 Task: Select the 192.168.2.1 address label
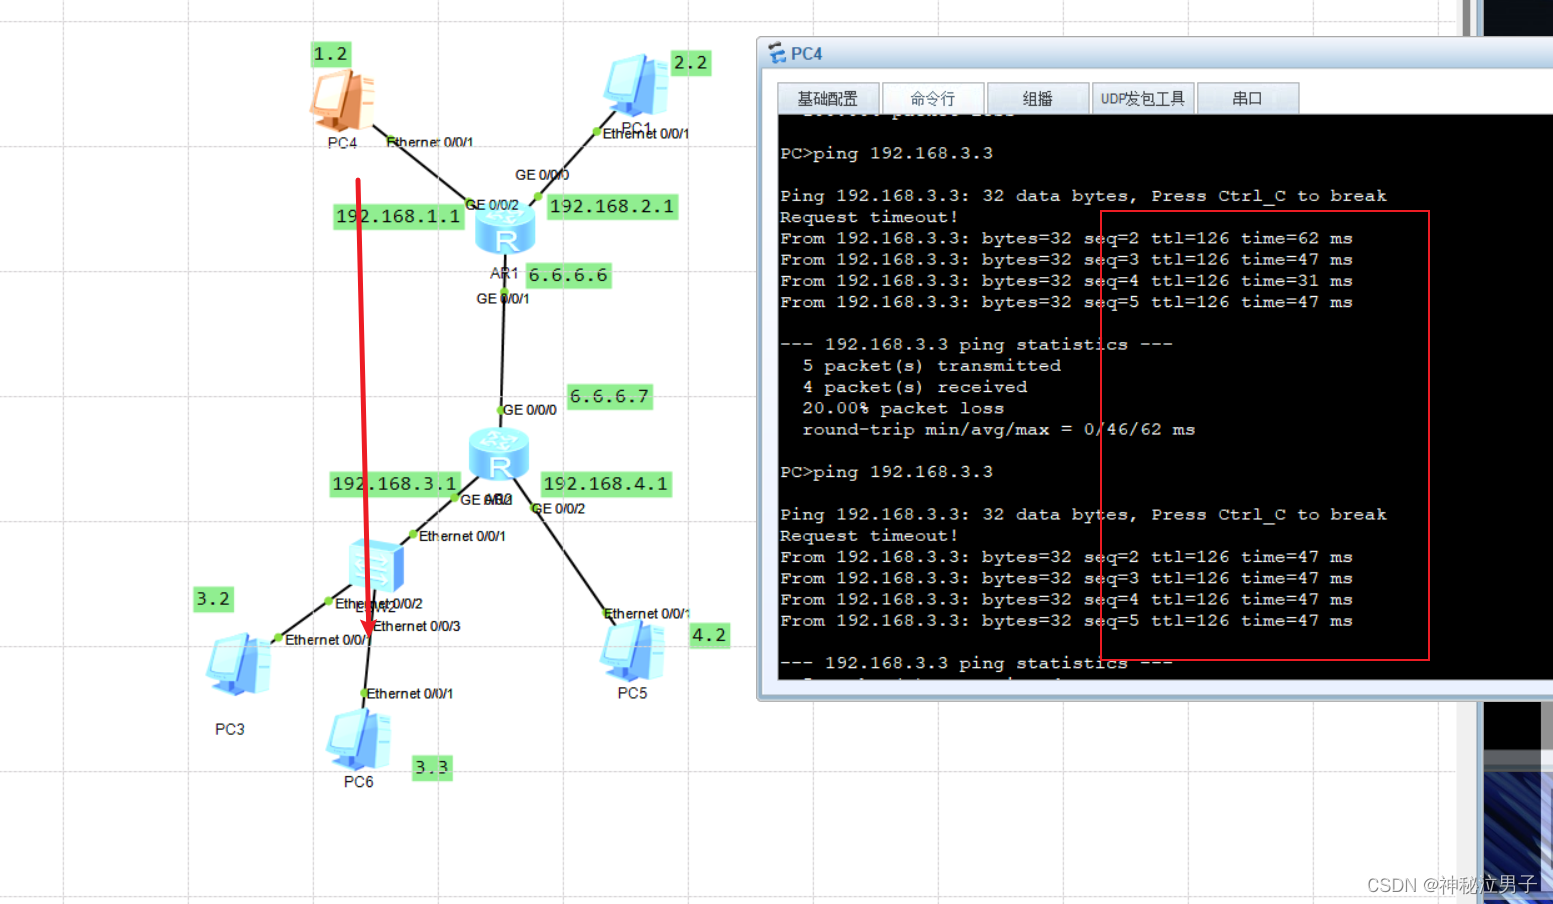point(612,206)
